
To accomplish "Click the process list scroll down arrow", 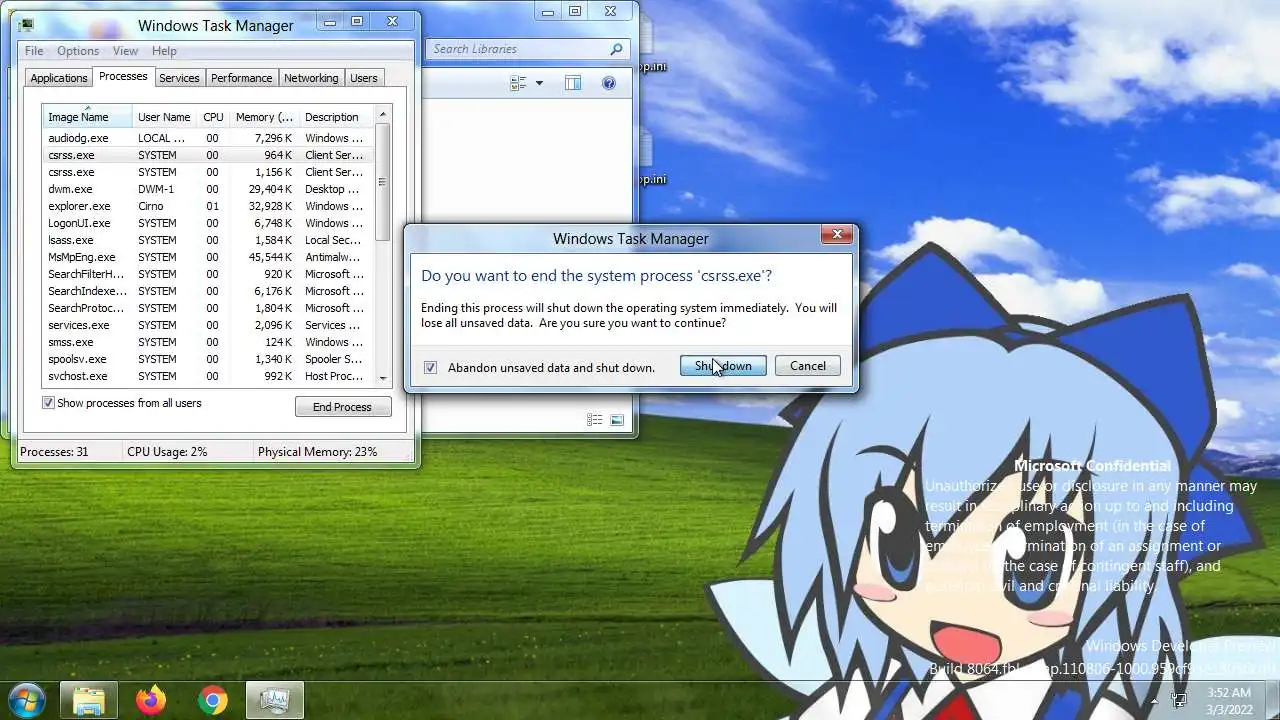I will pyautogui.click(x=382, y=379).
